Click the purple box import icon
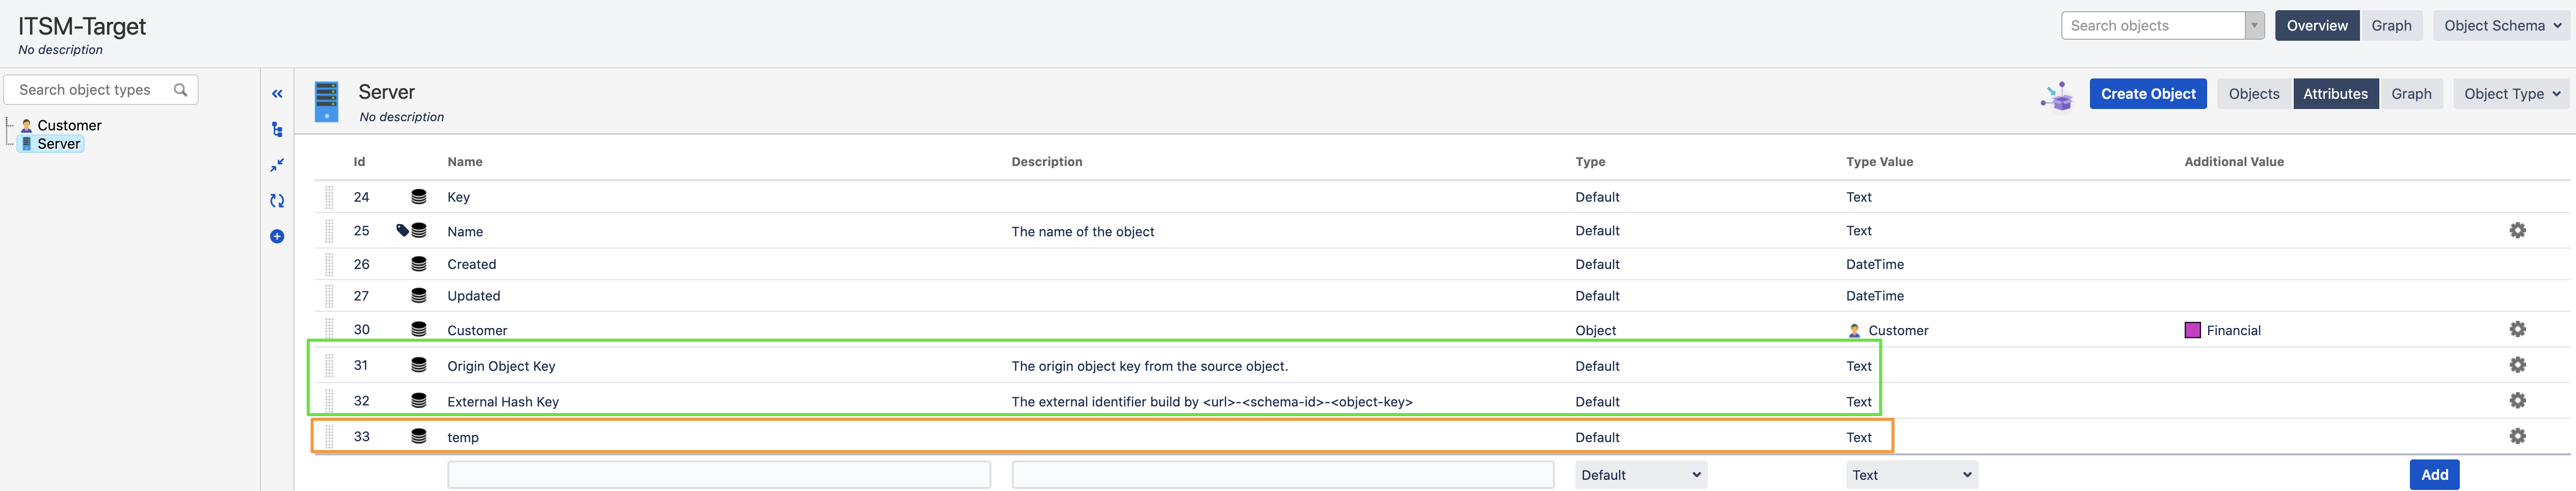The height and width of the screenshot is (491, 2576). tap(2056, 95)
